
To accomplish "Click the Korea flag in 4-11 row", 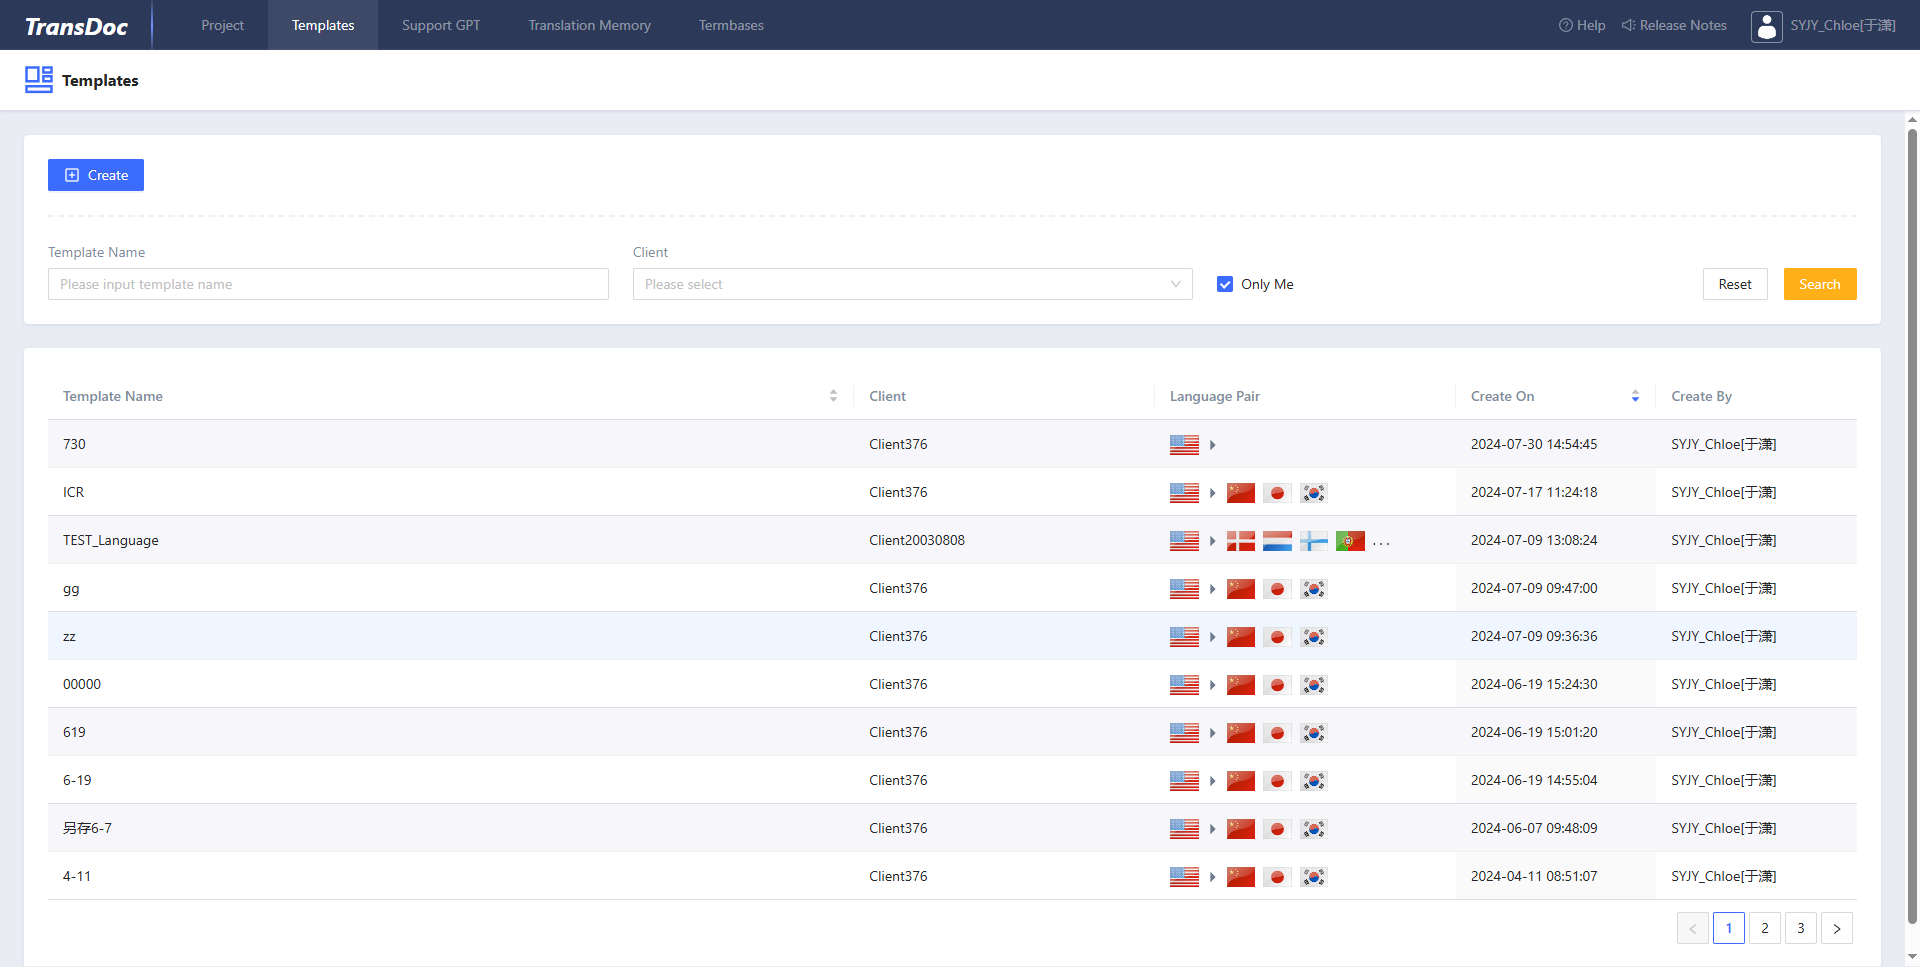I will (1314, 877).
